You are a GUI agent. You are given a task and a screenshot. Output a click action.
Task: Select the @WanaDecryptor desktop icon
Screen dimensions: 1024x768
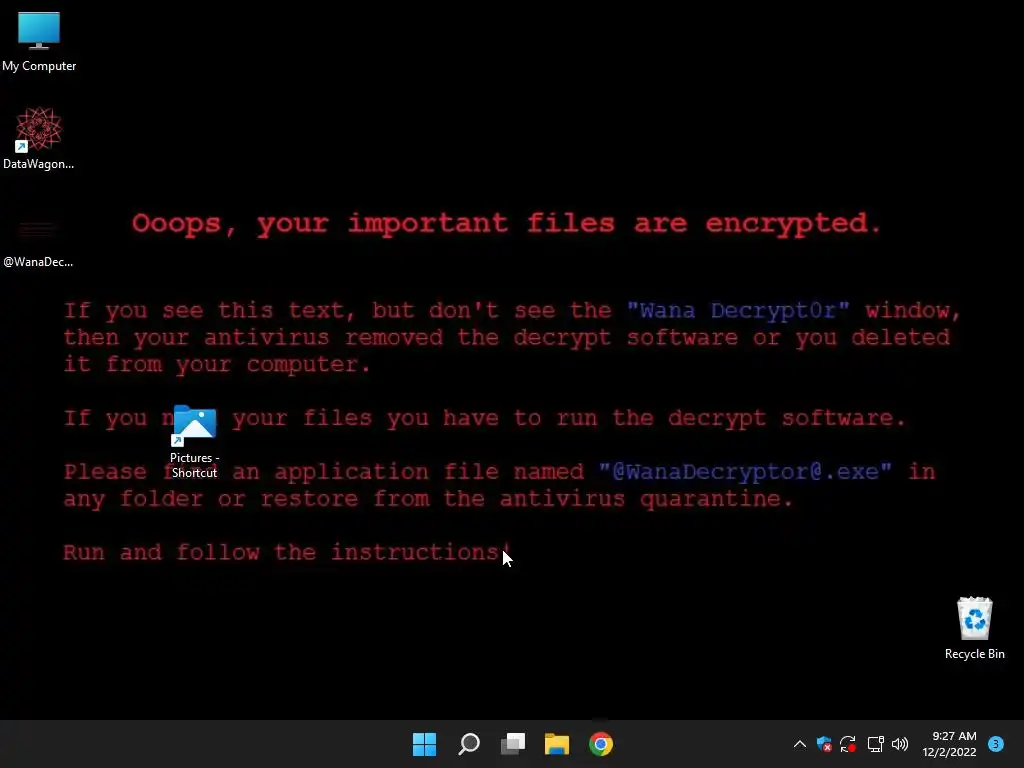pyautogui.click(x=38, y=242)
